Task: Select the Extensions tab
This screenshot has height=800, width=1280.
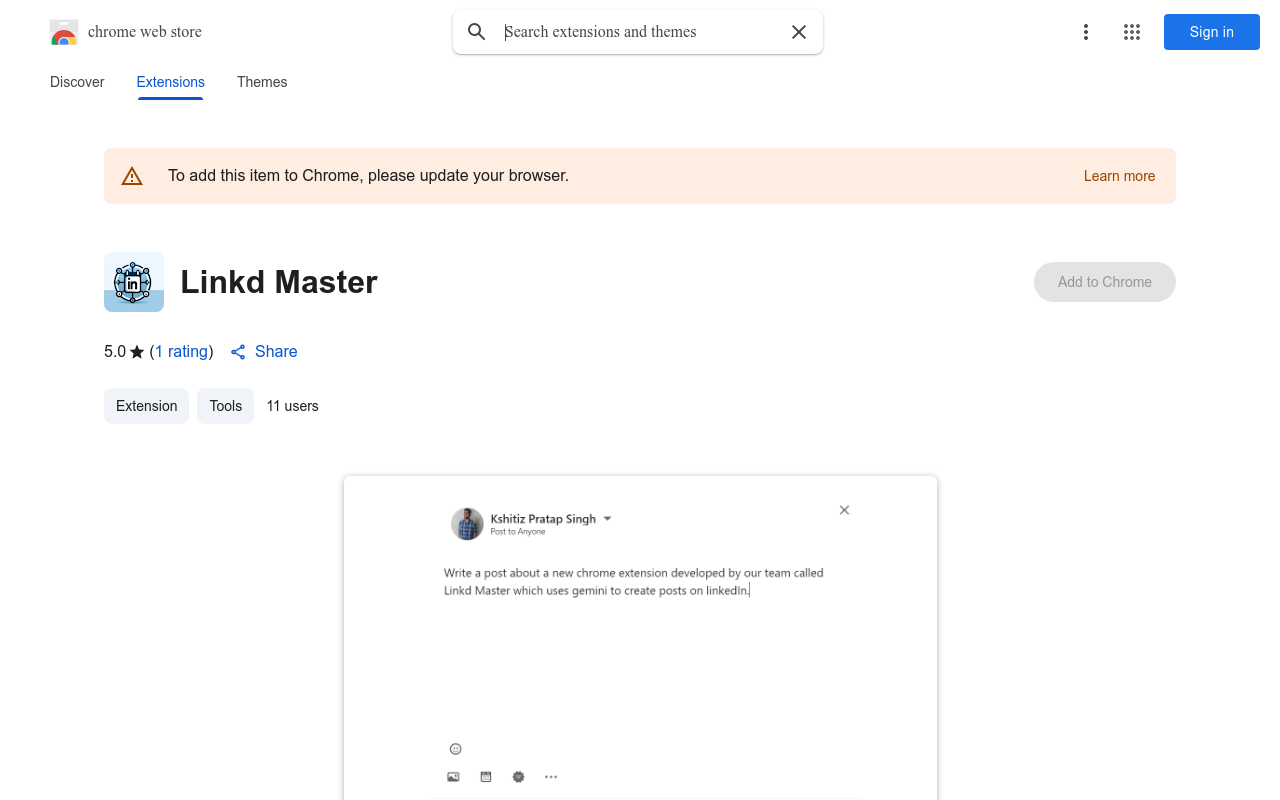Action: coord(171,82)
